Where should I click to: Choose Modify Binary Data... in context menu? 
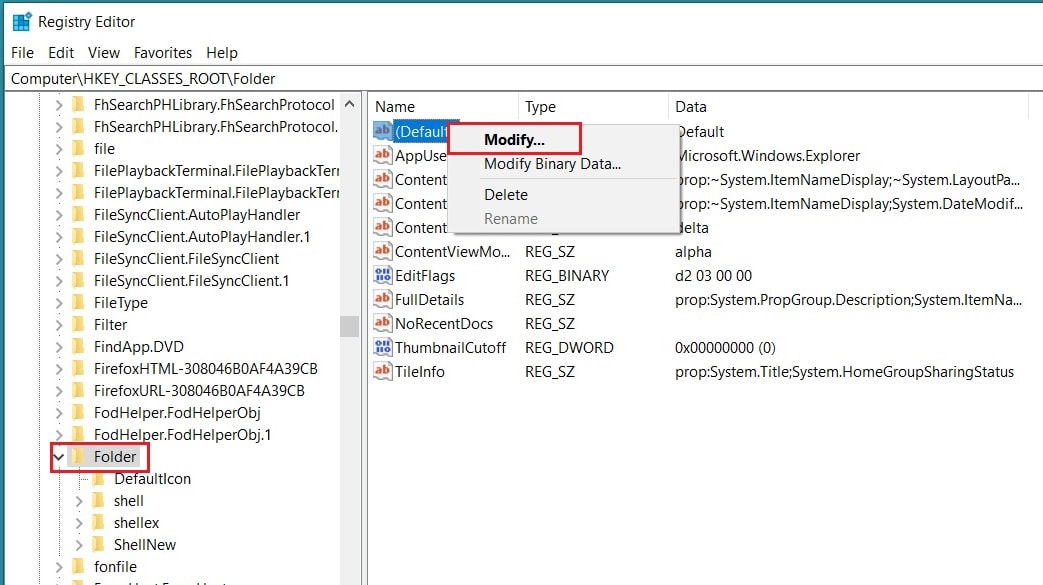pos(552,164)
